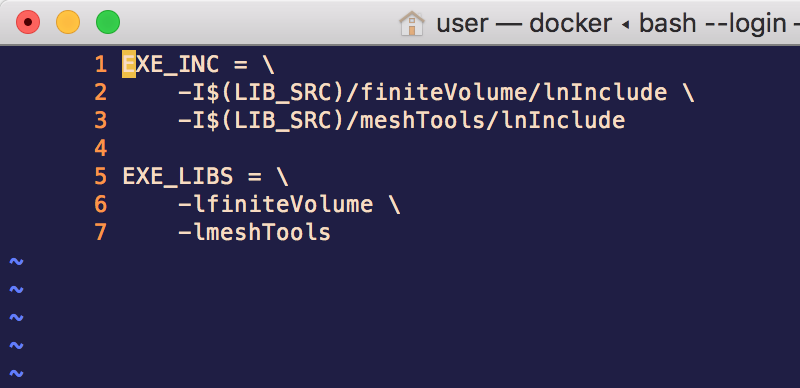Click the backslash after EXE_LIBS =
Screen dimensions: 800x388
click(282, 177)
